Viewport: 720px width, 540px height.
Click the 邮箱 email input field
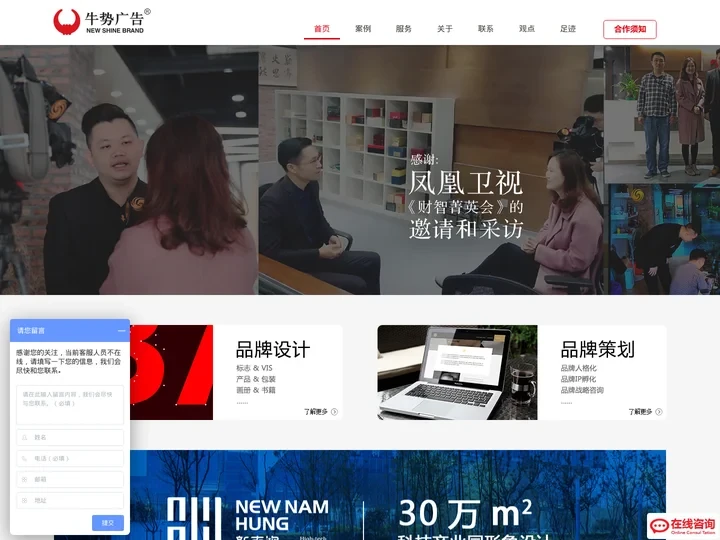70,479
